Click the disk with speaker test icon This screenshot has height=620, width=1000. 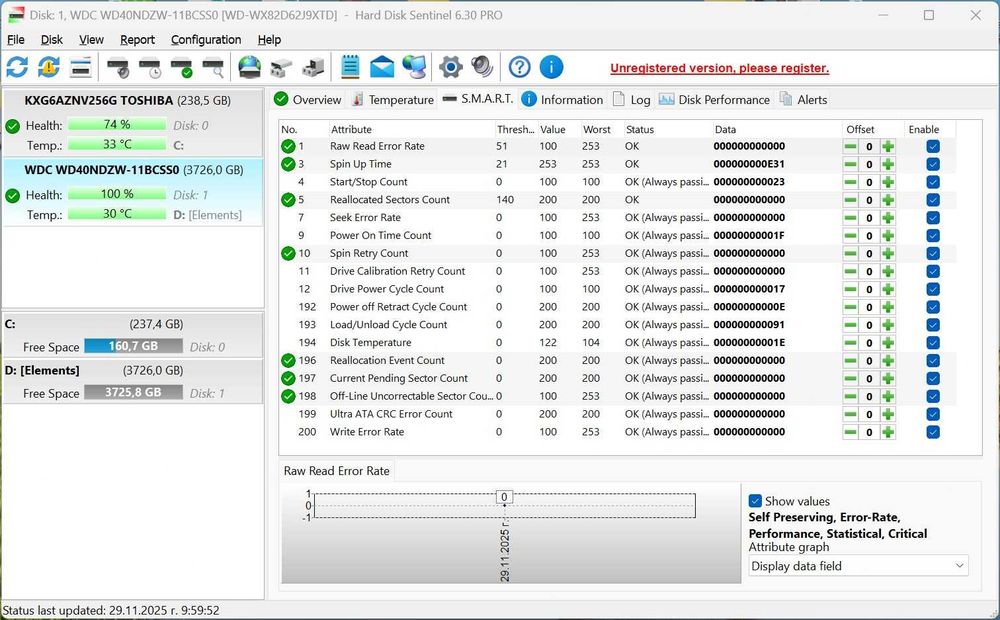(x=118, y=68)
